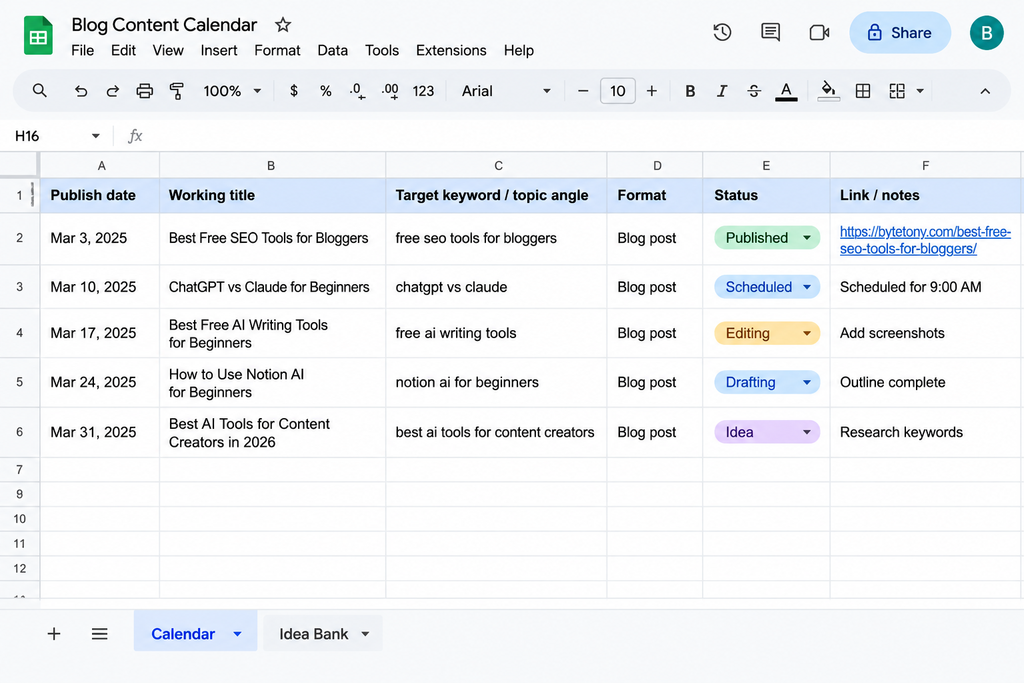The width and height of the screenshot is (1024, 683).
Task: Select cell 'Research keywords'
Action: (x=925, y=432)
